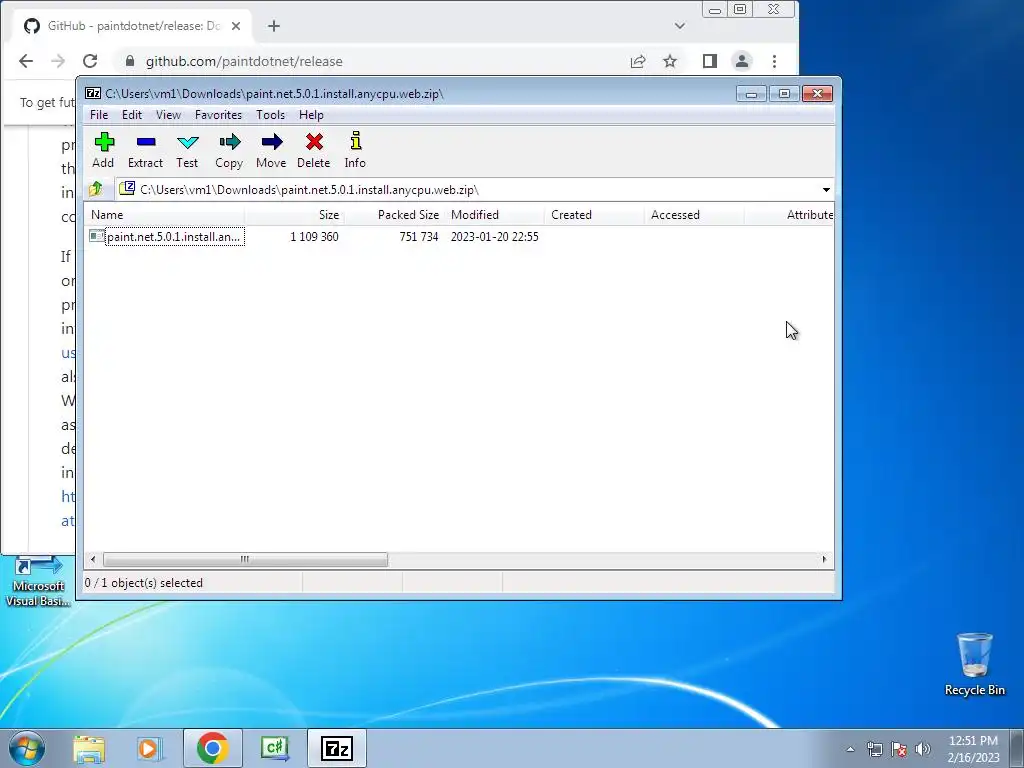Click the '0 / 1 object(s) selected' status text
This screenshot has height=768, width=1024.
pyautogui.click(x=144, y=583)
